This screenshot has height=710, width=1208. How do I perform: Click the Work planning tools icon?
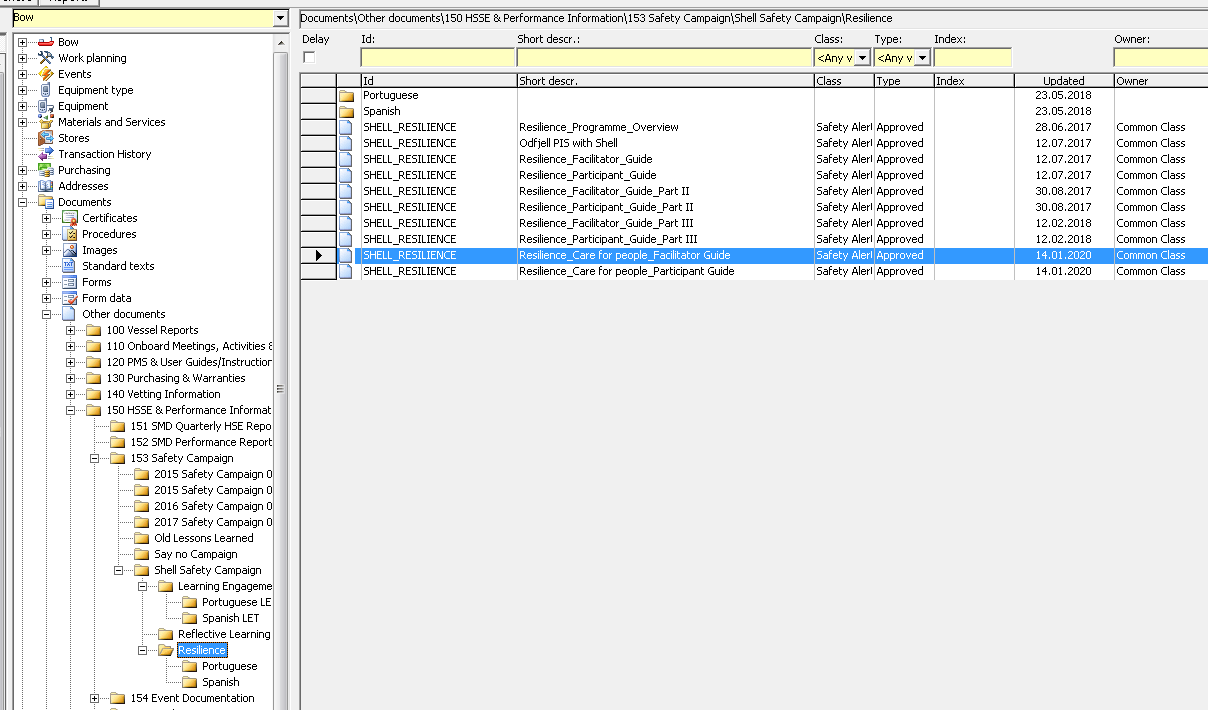[45, 58]
